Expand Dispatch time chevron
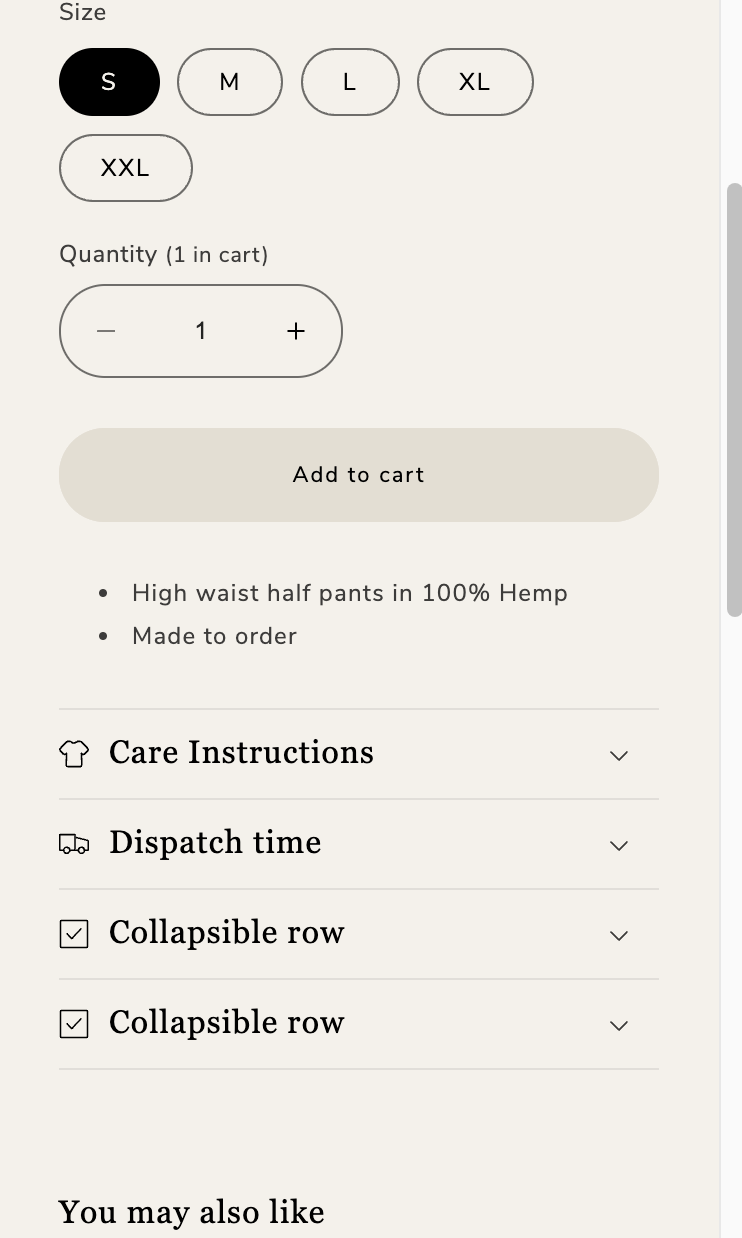Viewport: 742px width, 1238px height. coord(619,845)
